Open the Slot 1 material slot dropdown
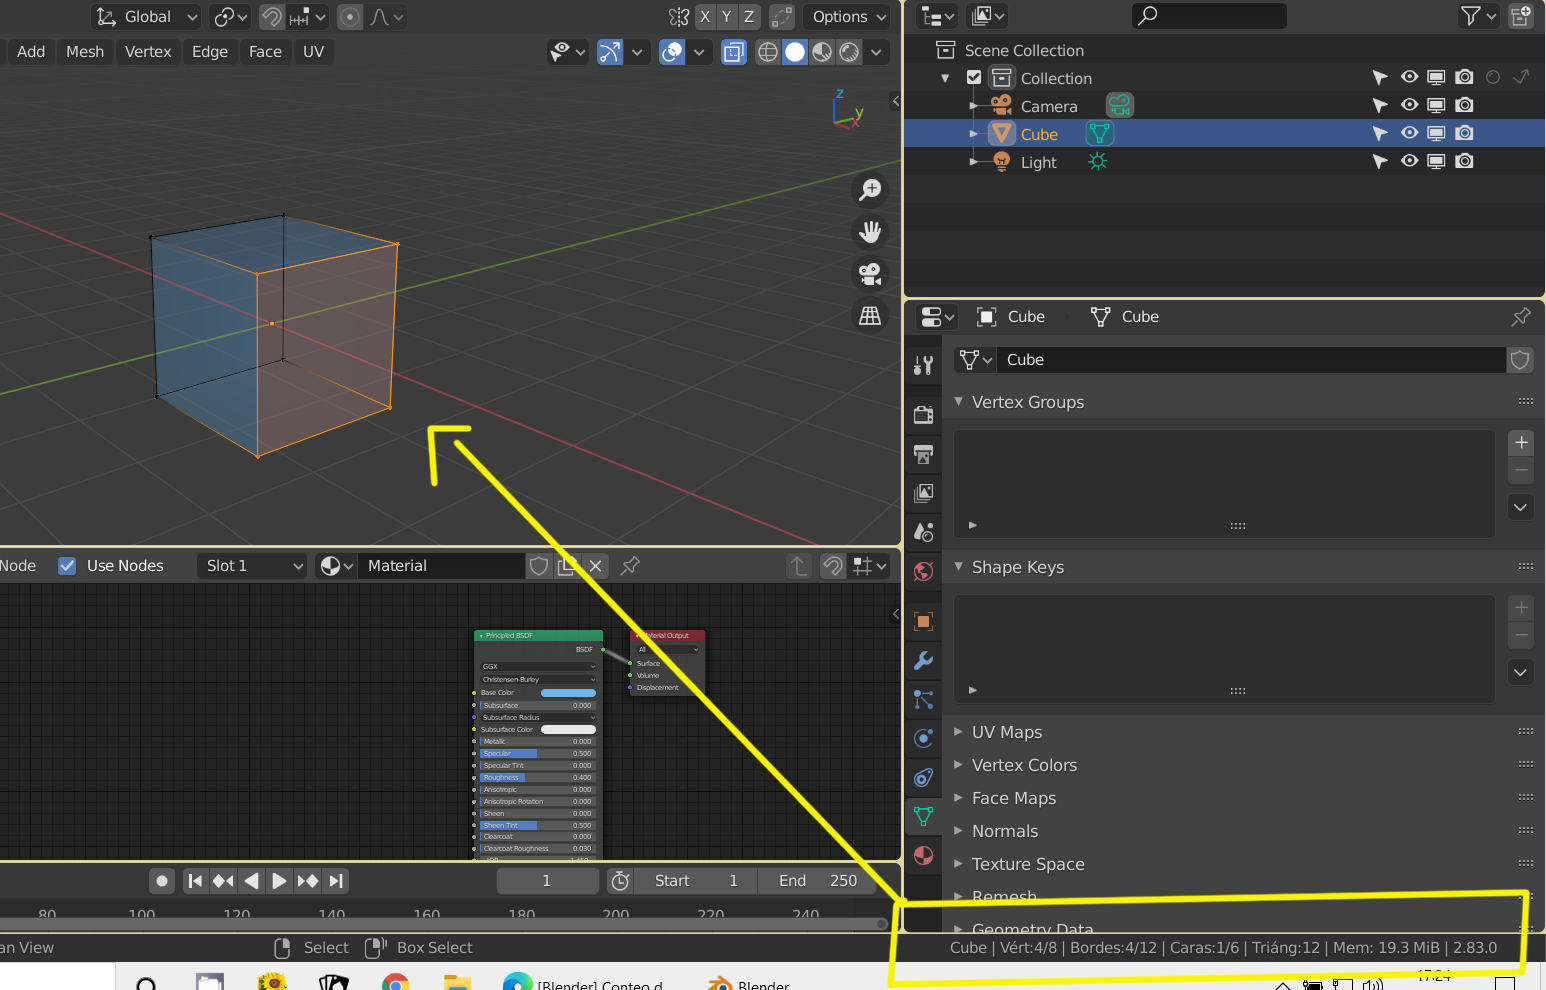 tap(251, 566)
